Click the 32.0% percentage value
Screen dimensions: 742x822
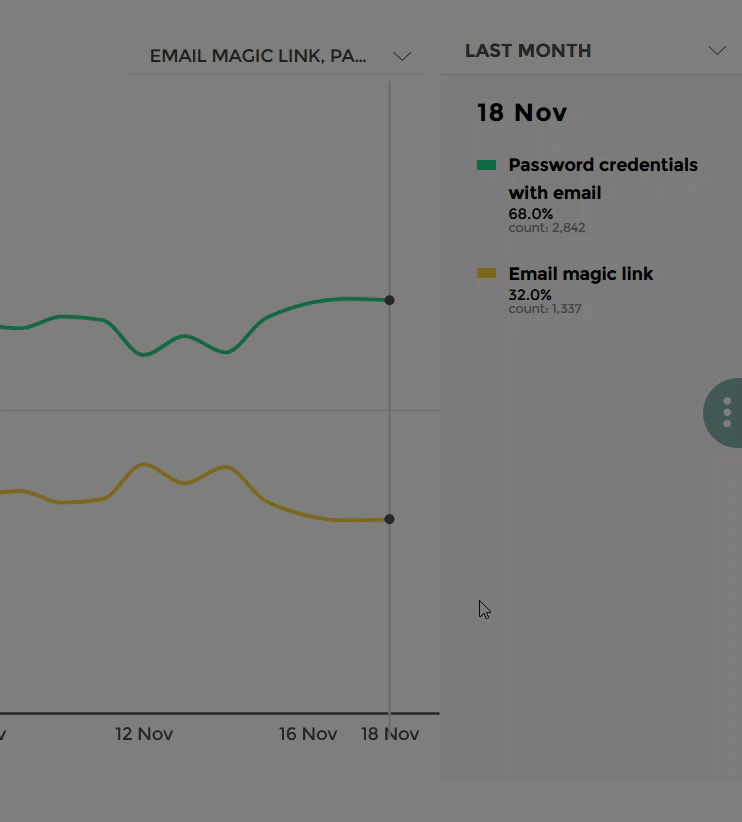(530, 295)
